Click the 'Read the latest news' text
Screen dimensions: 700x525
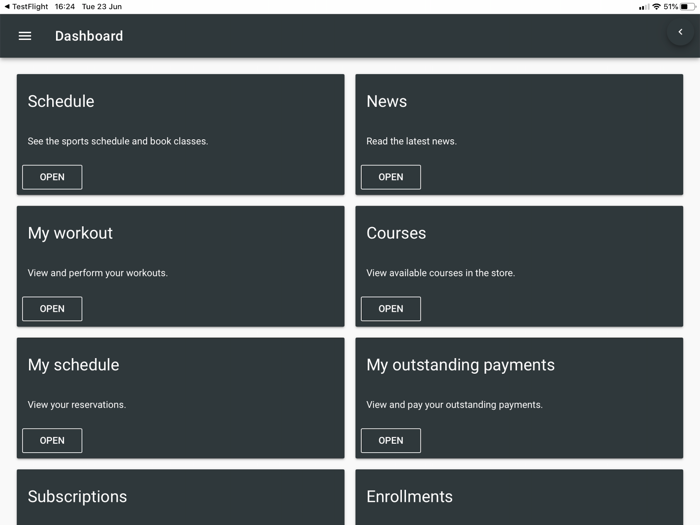point(411,141)
